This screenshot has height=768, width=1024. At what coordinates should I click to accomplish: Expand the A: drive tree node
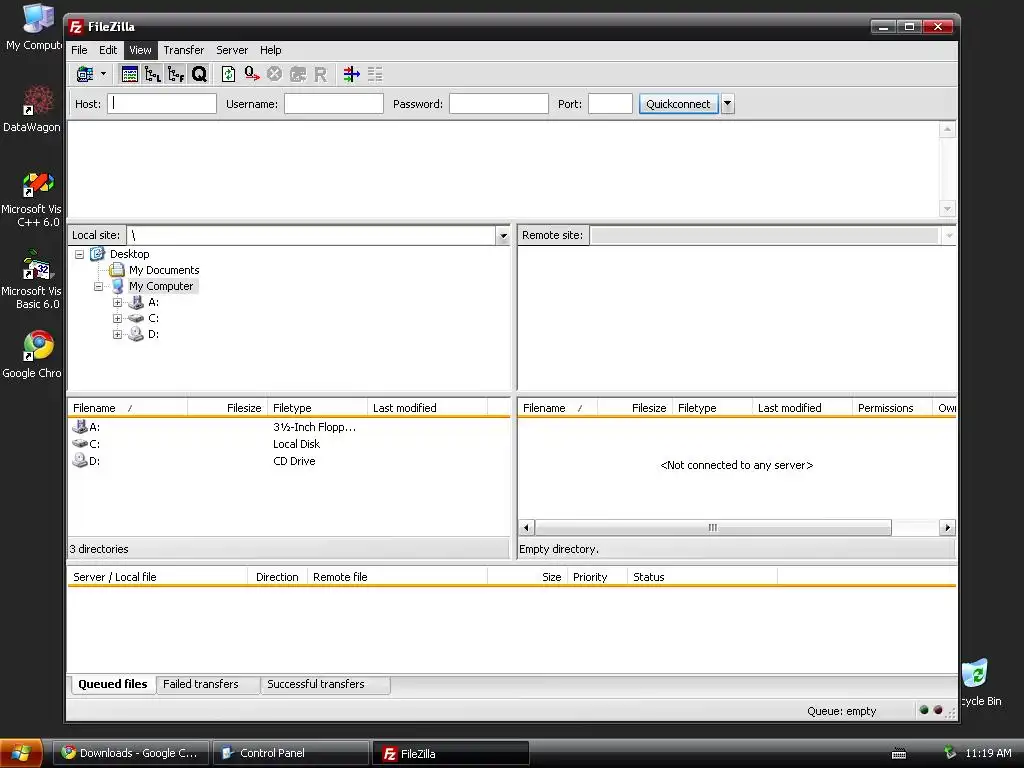coord(118,302)
